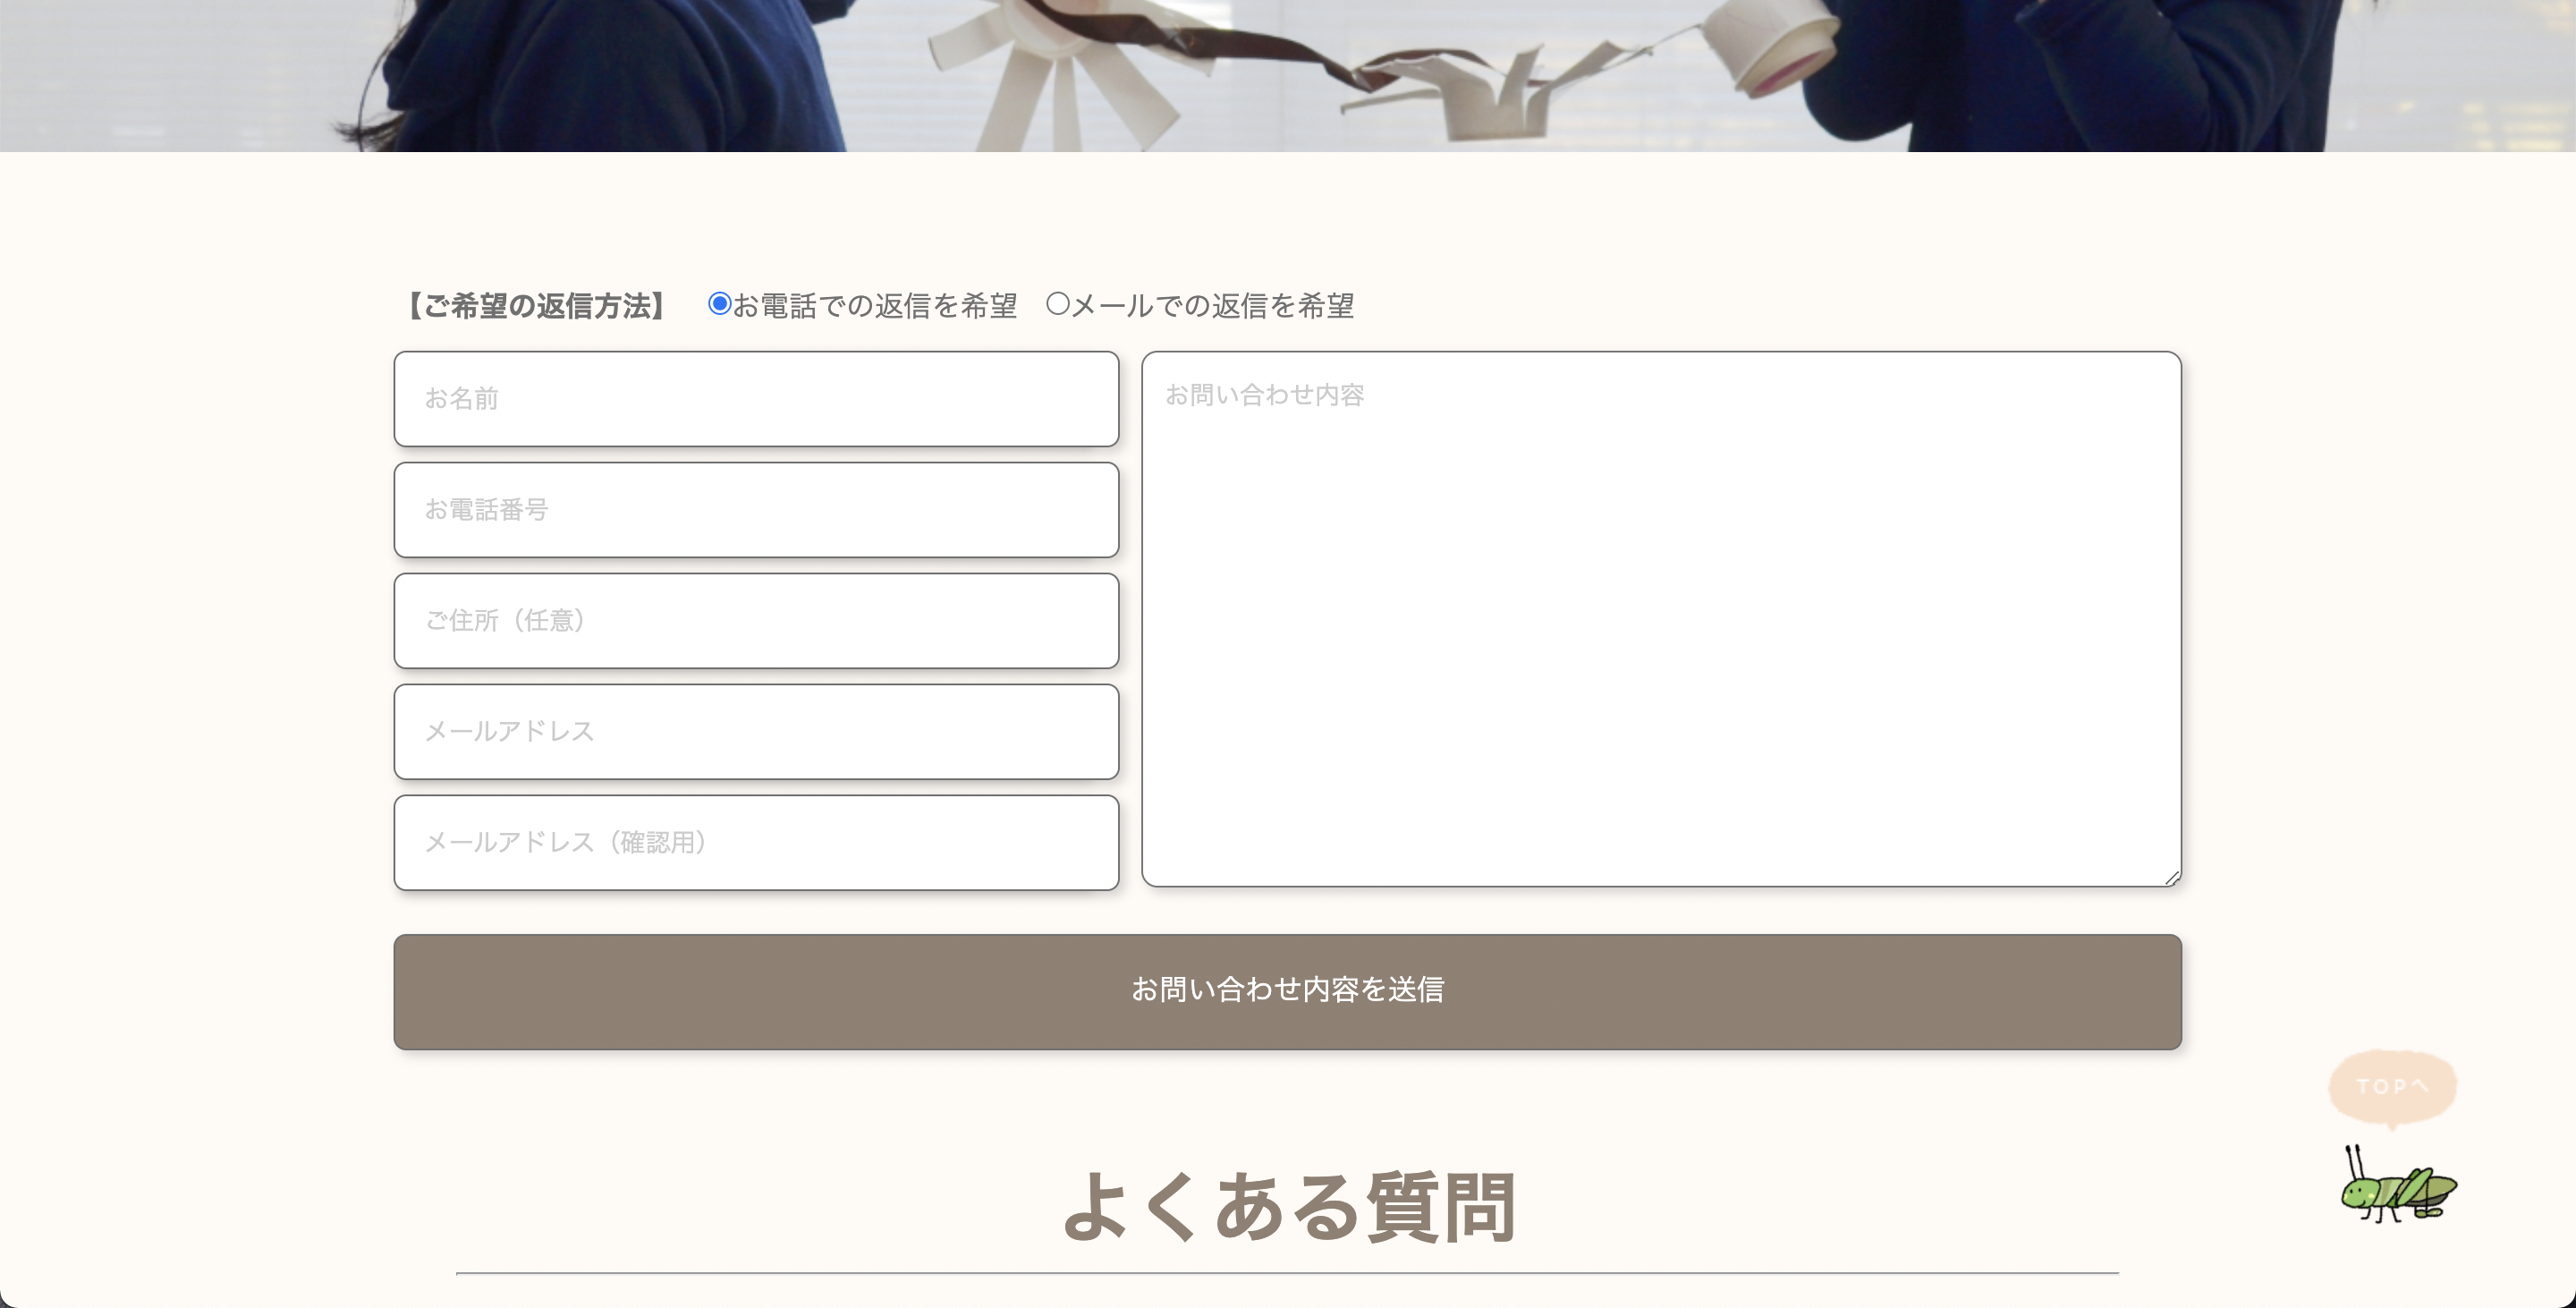The image size is (2576, 1308).
Task: Click the お電話での返信を希望 label text
Action: pos(875,306)
